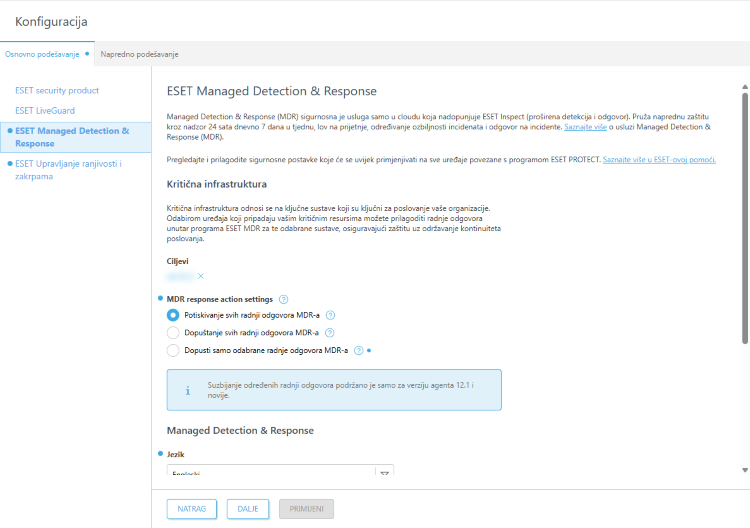Open Saznajte više u ESET-ovoj pomoći link

pyautogui.click(x=659, y=160)
